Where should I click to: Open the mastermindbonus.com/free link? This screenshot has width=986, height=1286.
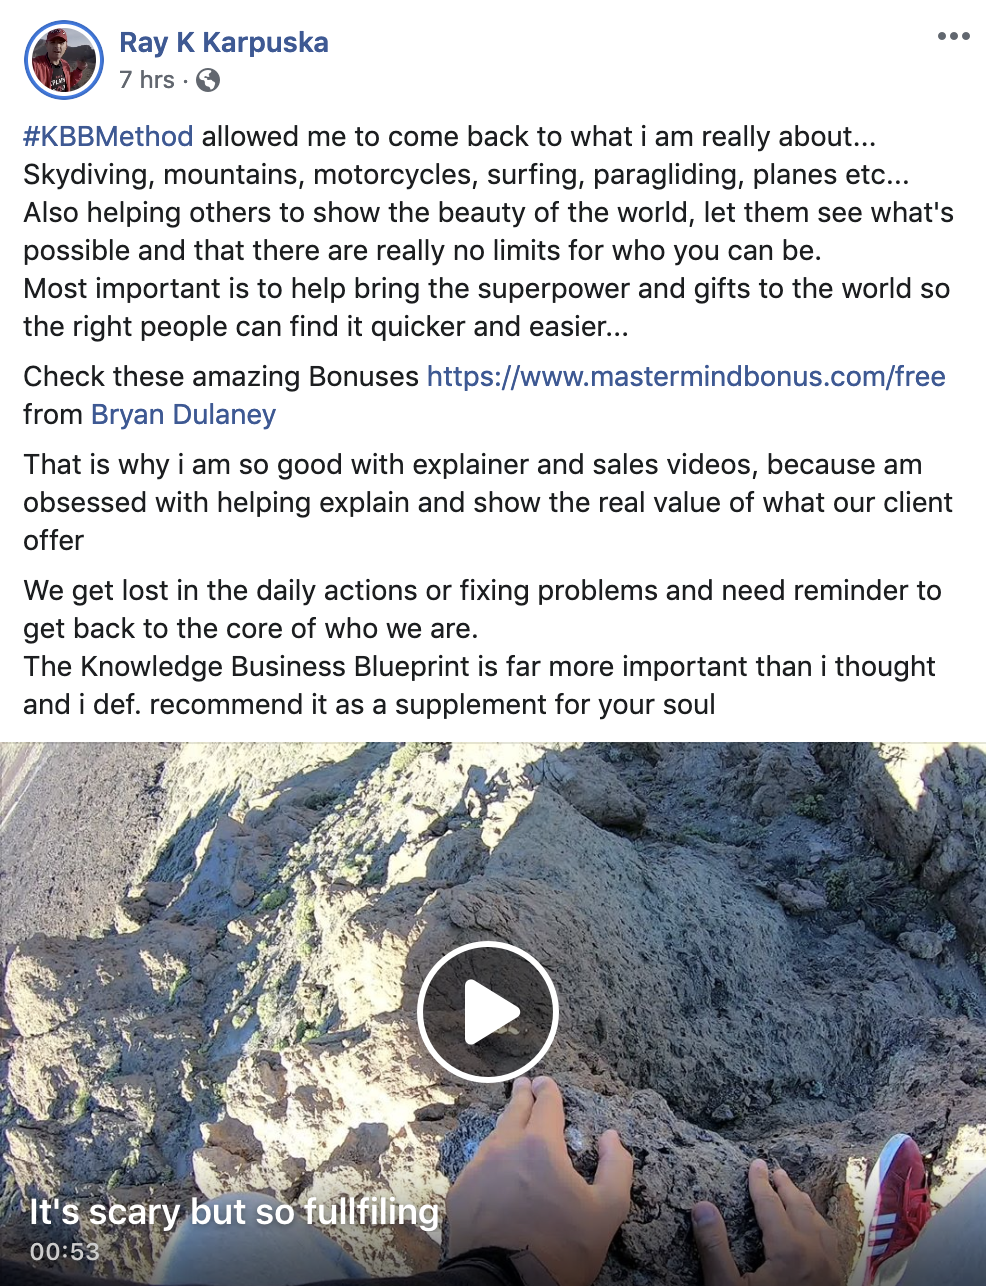click(685, 377)
